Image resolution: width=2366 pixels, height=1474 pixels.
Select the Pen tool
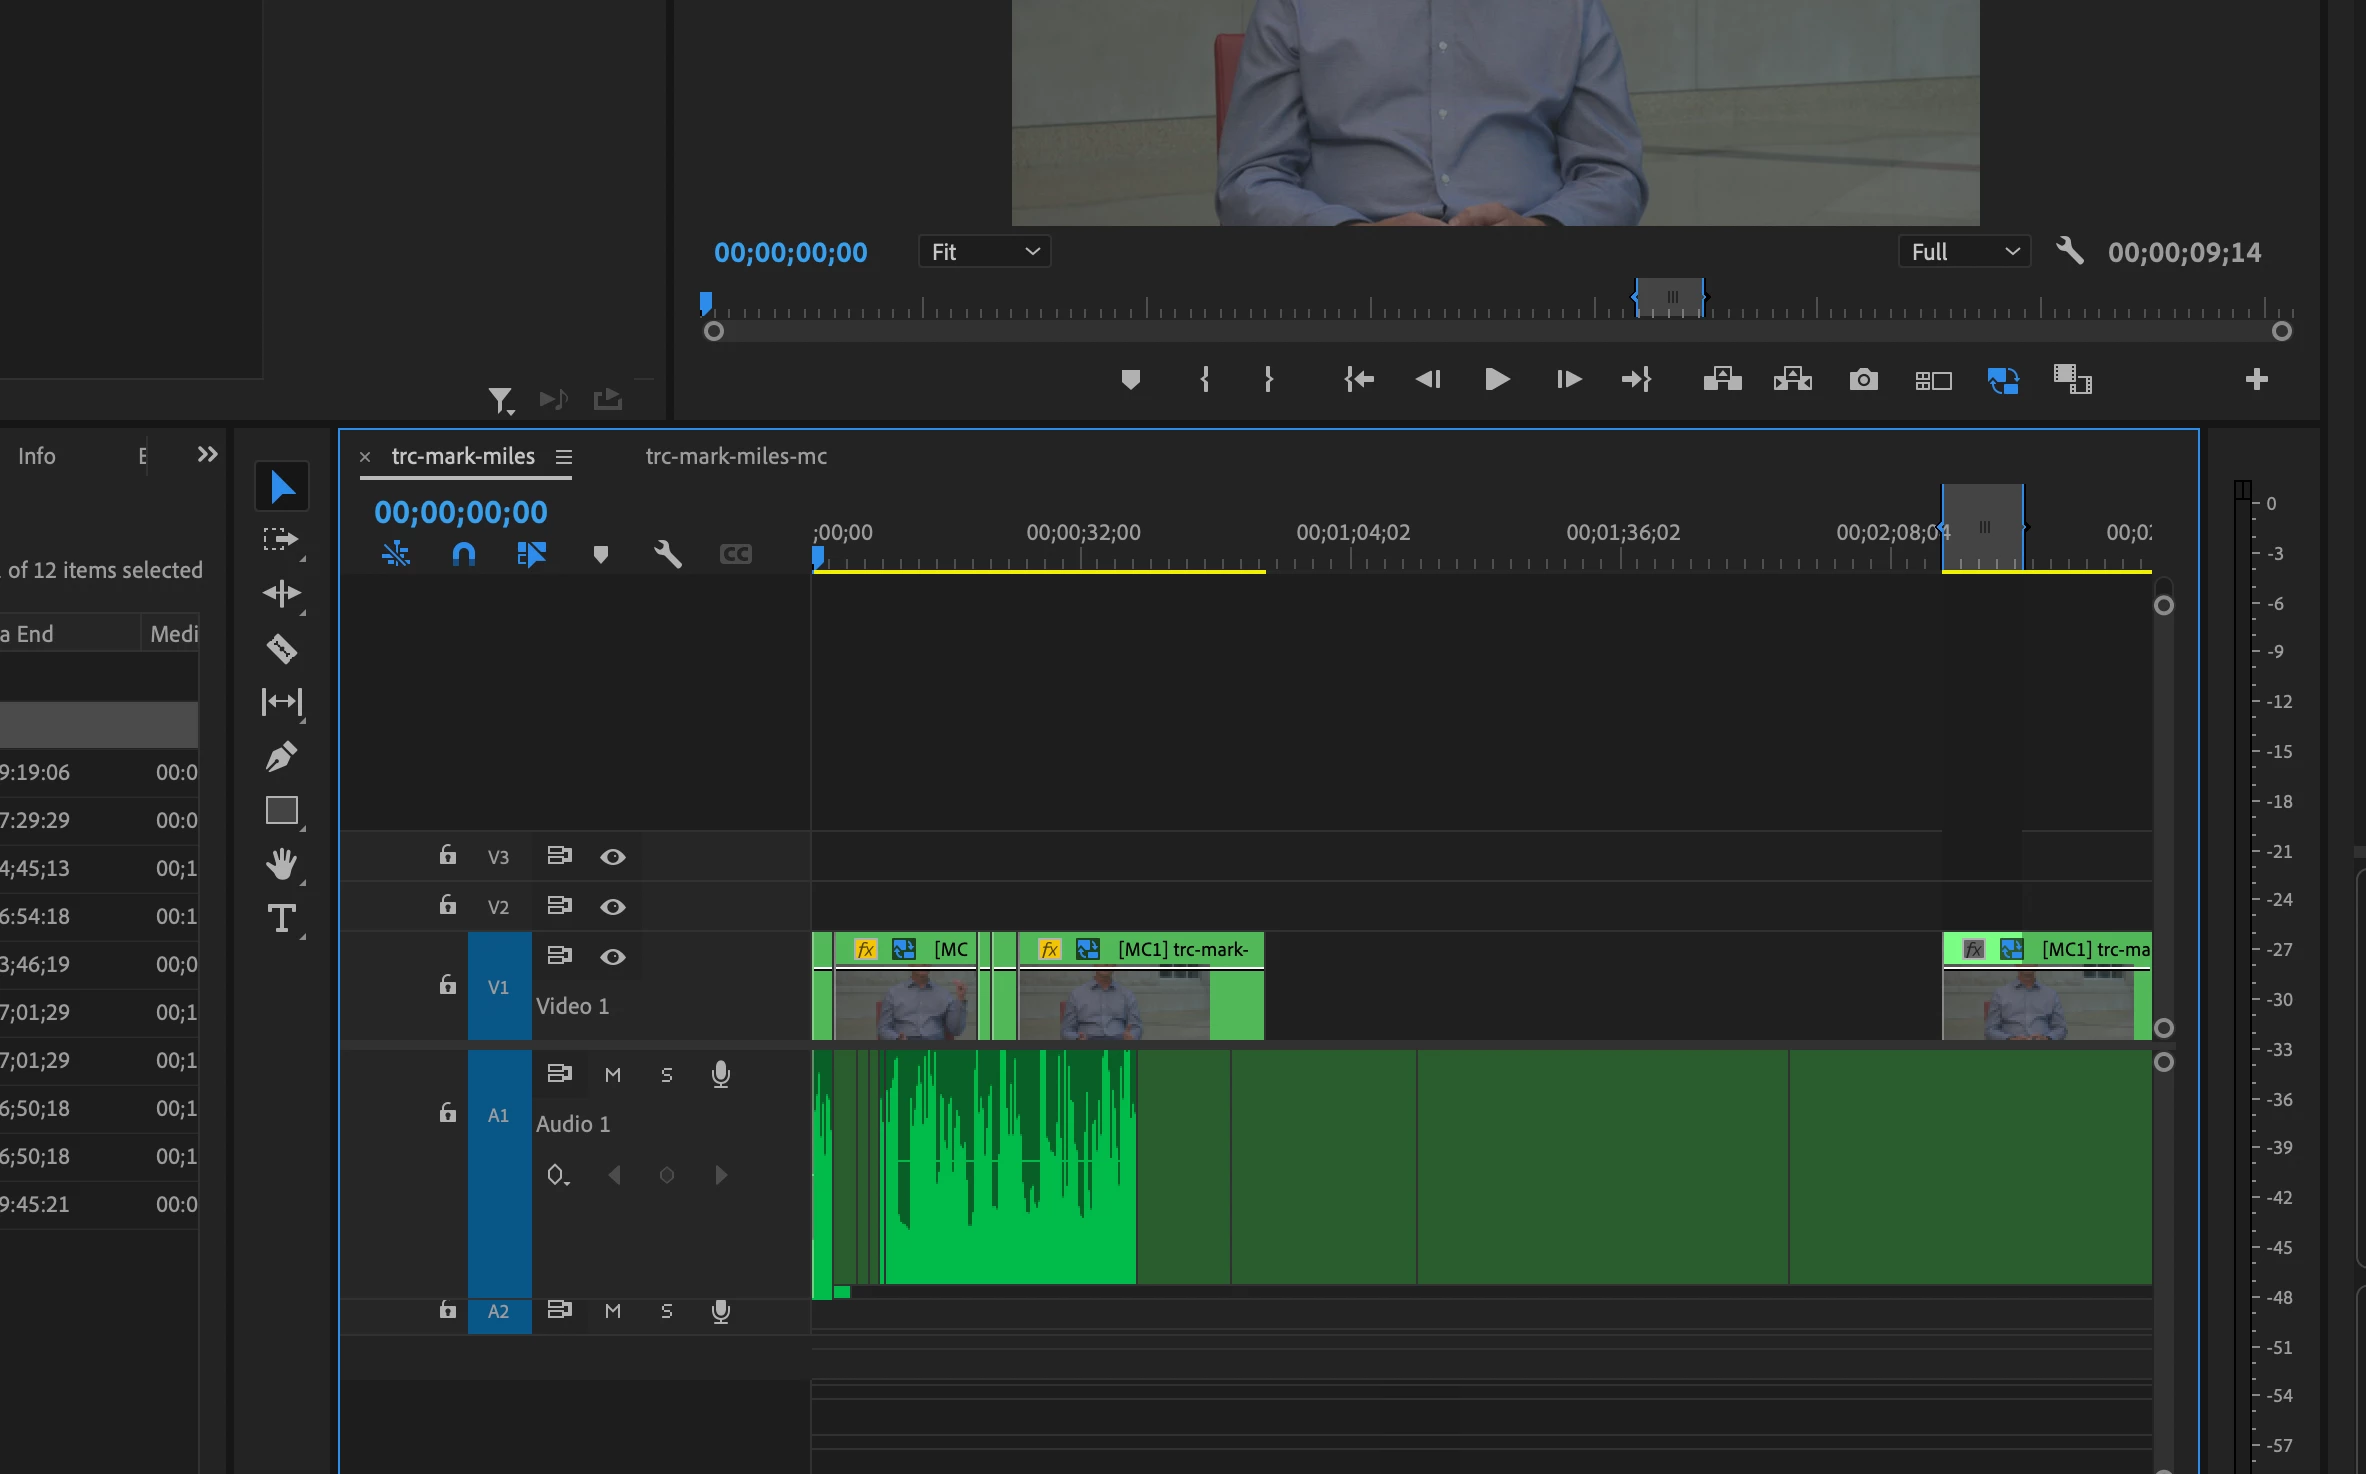point(281,757)
